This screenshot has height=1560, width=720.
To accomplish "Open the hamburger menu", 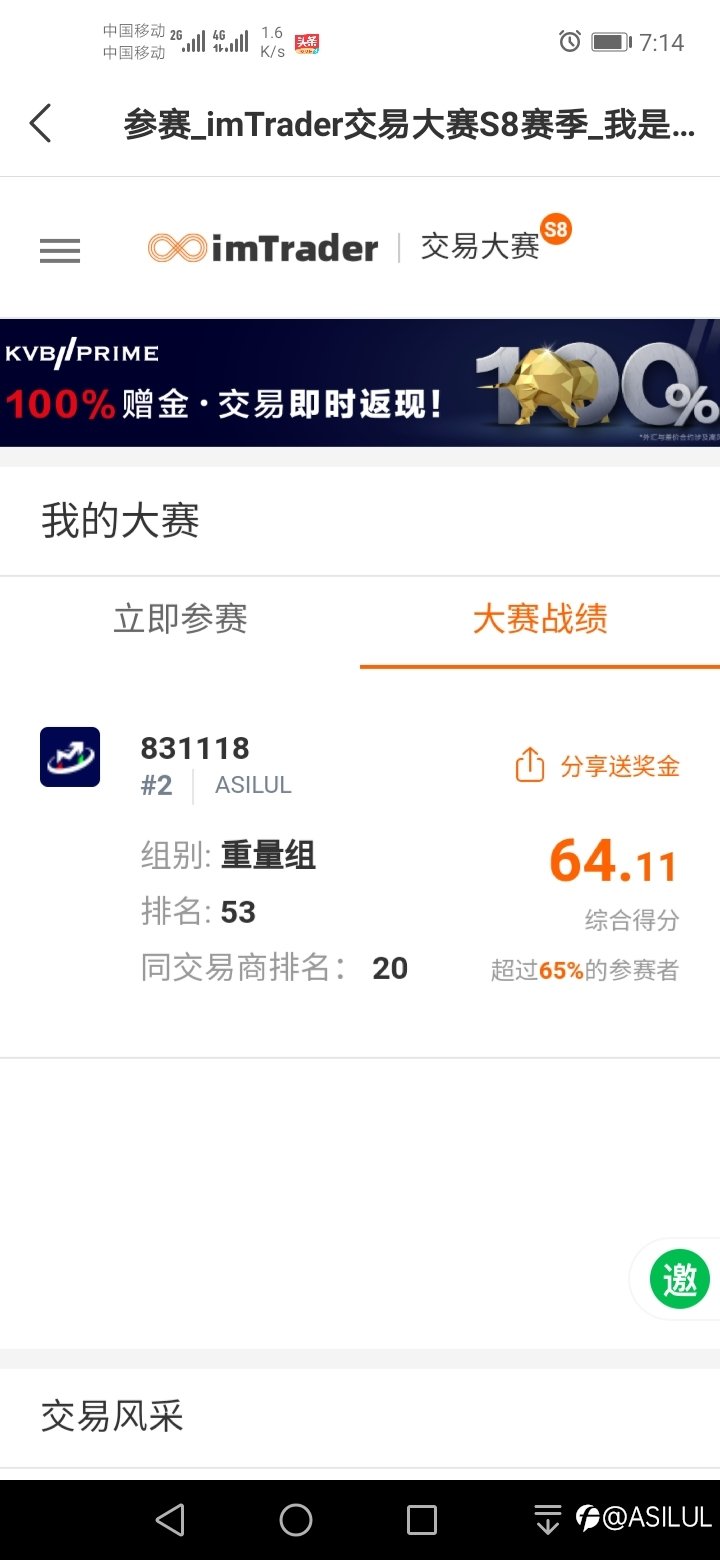I will pos(60,250).
